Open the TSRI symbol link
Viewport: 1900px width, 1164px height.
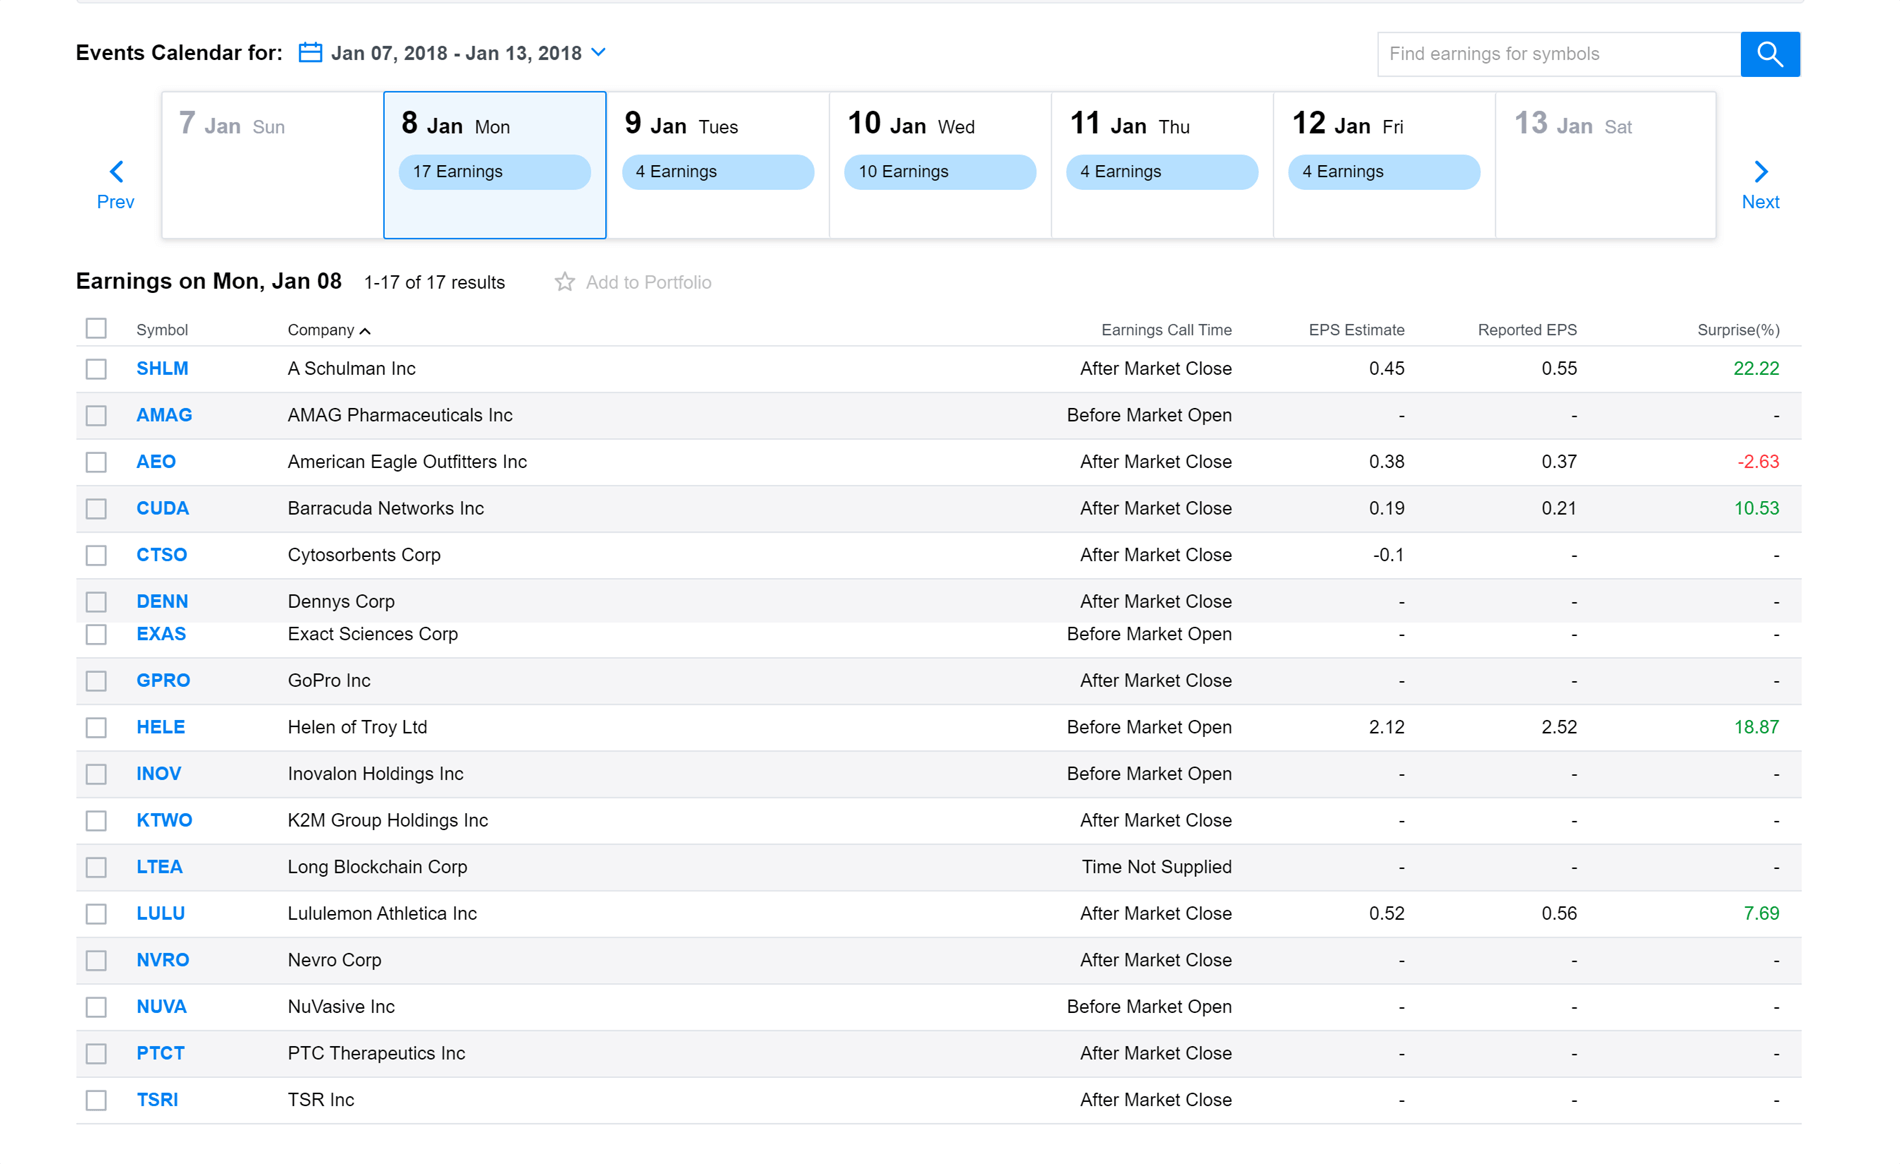coord(157,1100)
